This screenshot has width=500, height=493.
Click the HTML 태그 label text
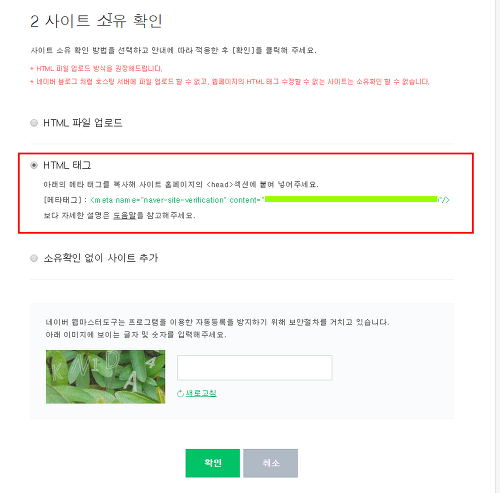coord(67,165)
